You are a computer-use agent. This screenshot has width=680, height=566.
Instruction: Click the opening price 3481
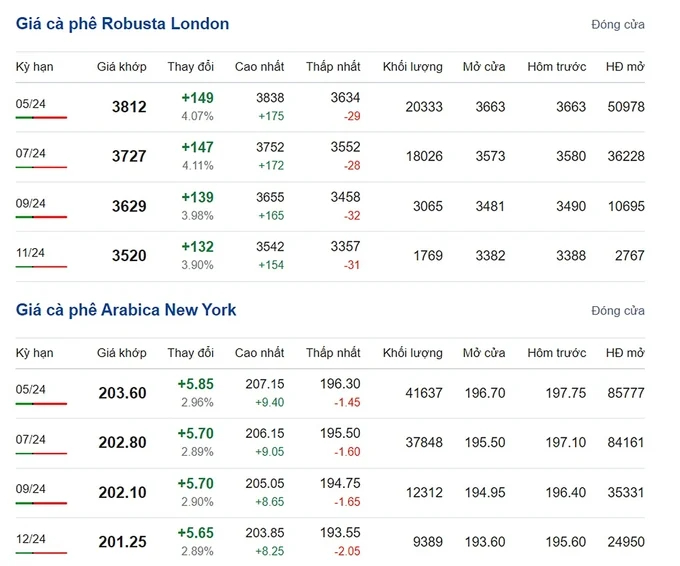490,206
